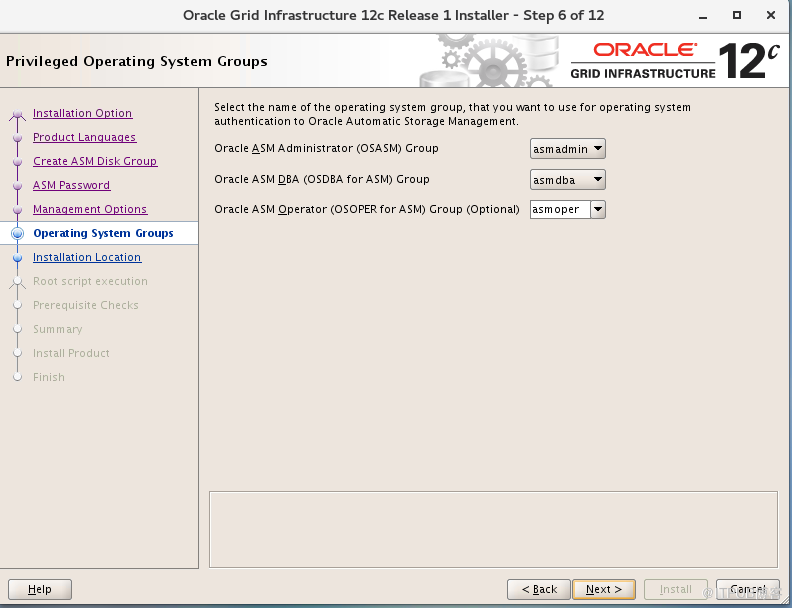Image resolution: width=792 pixels, height=608 pixels.
Task: Open the OSASM group dropdown showing asmadmin
Action: [567, 149]
